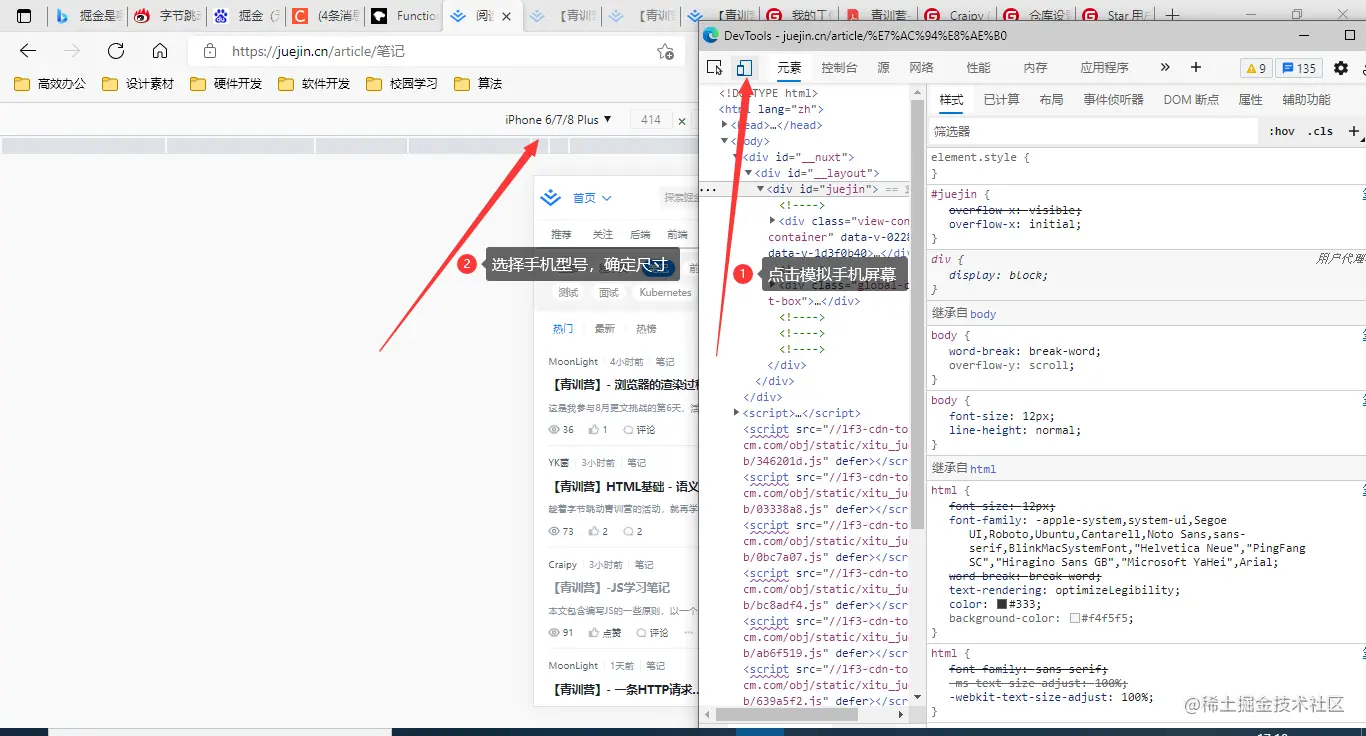Switch to the 性能 tab
Image resolution: width=1366 pixels, height=736 pixels.
pos(978,68)
